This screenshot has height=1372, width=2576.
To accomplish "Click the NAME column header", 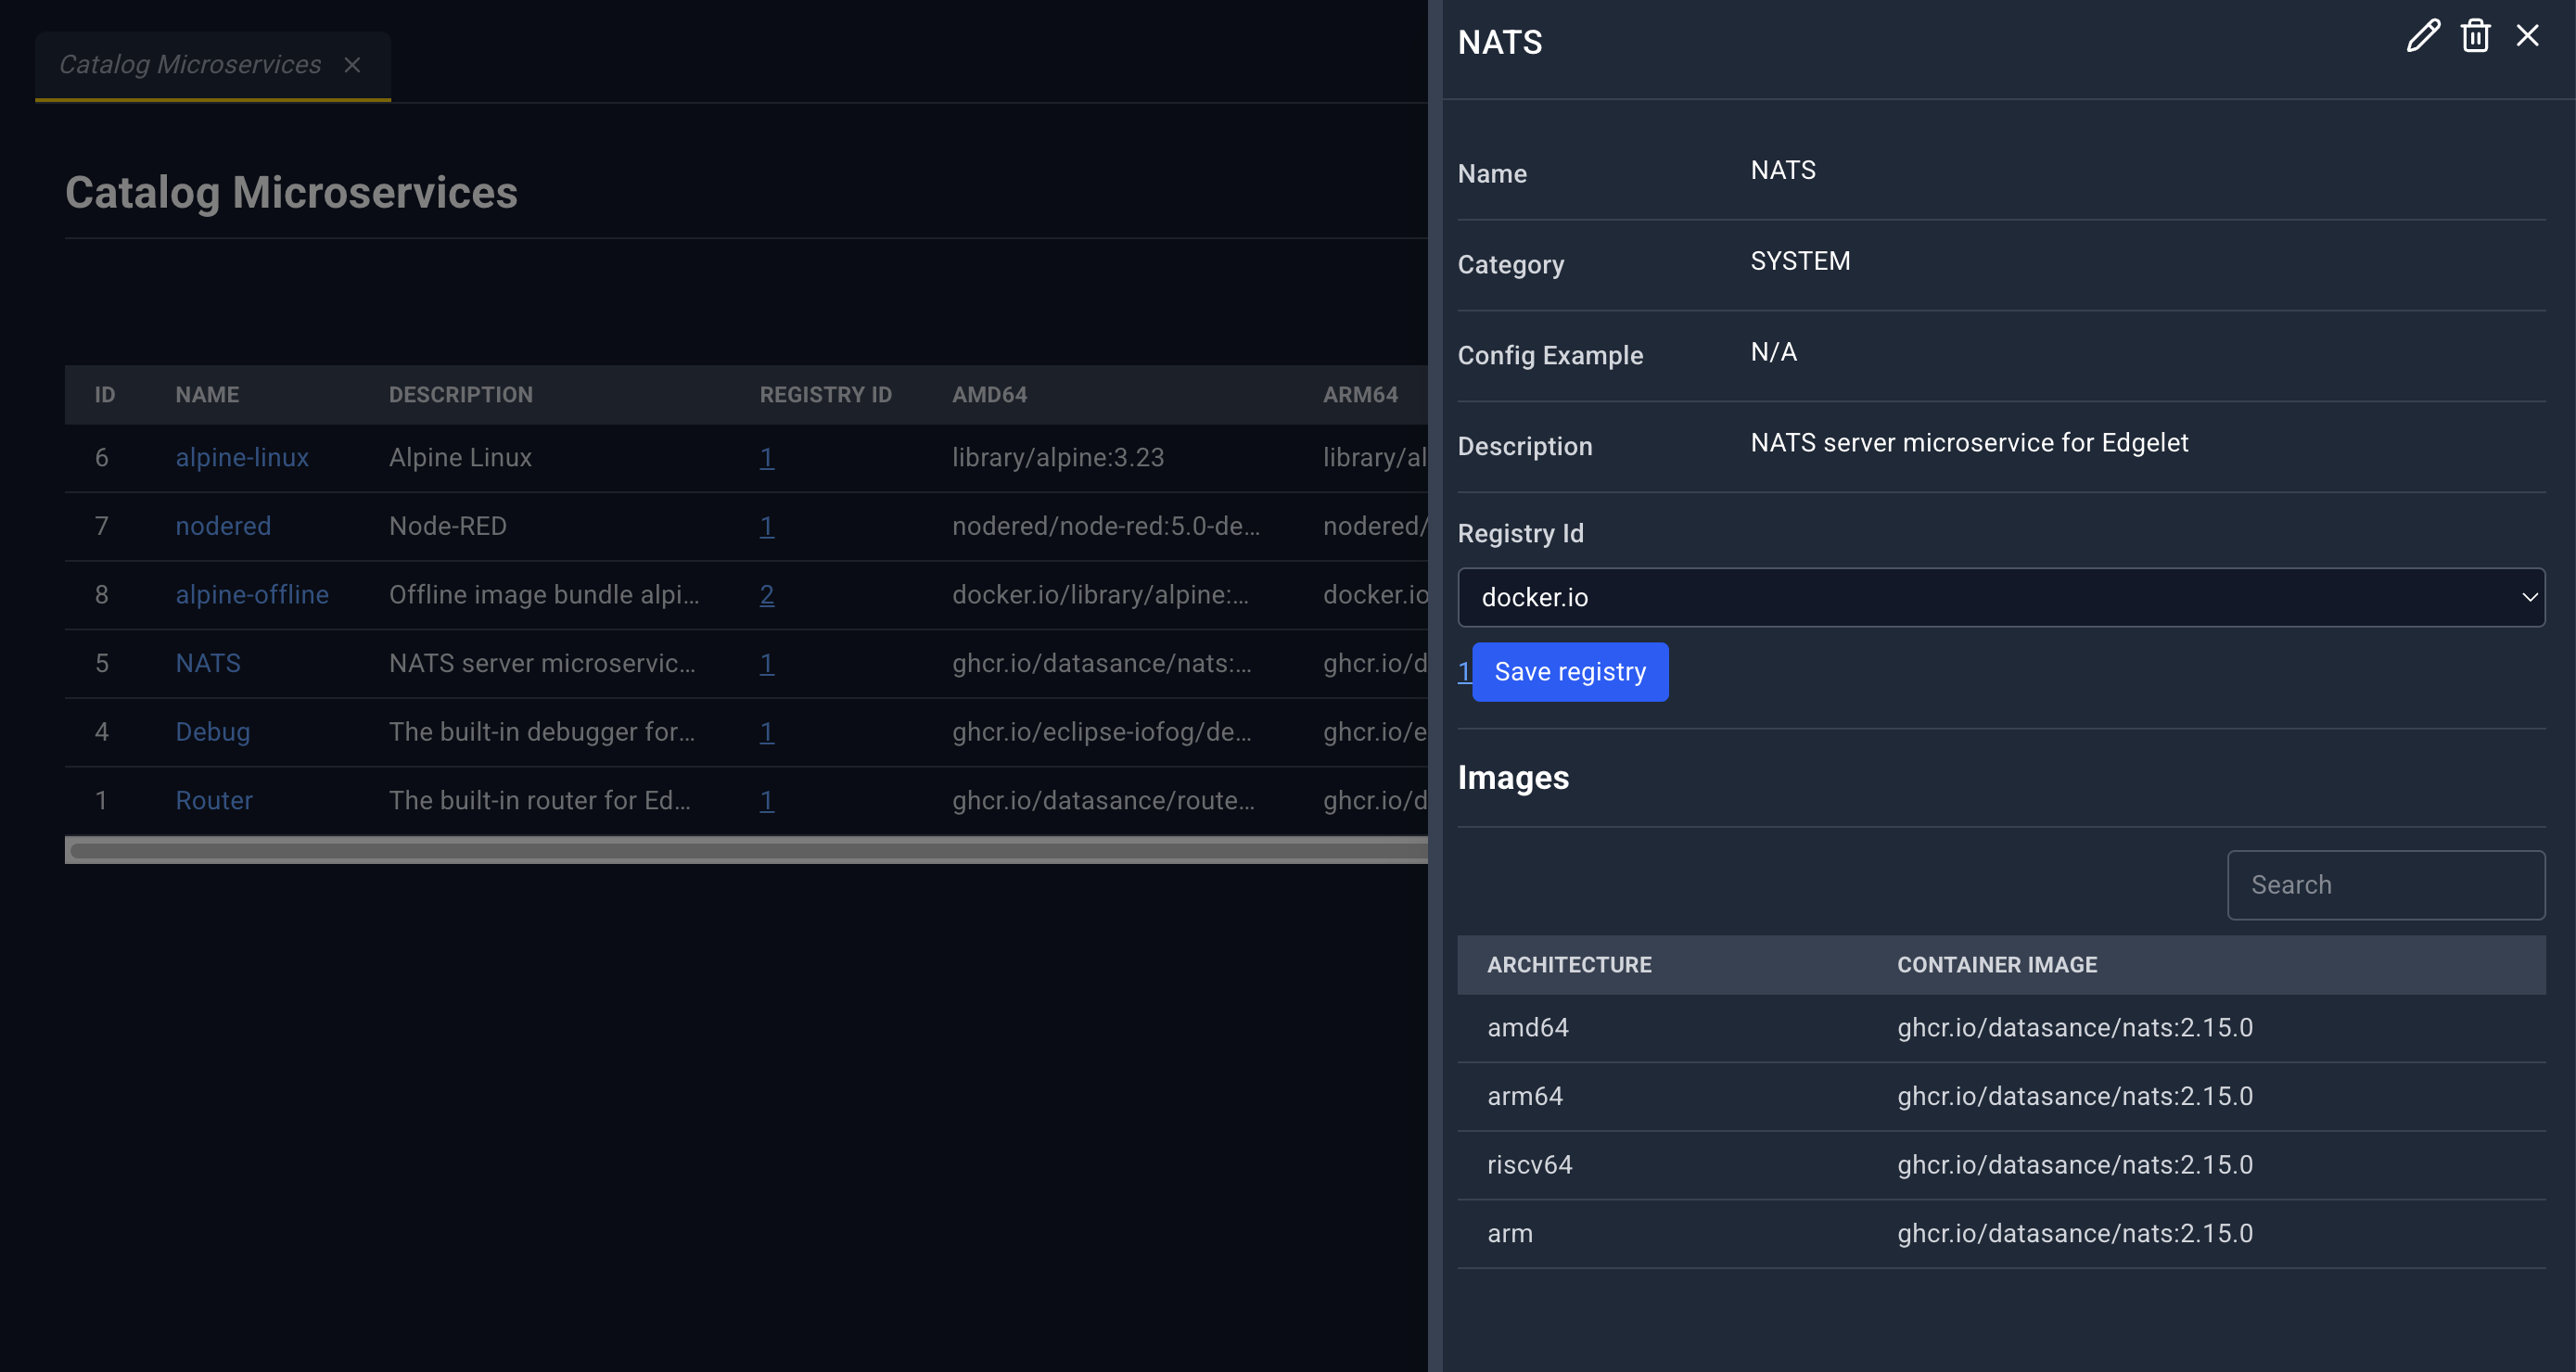I will [207, 395].
